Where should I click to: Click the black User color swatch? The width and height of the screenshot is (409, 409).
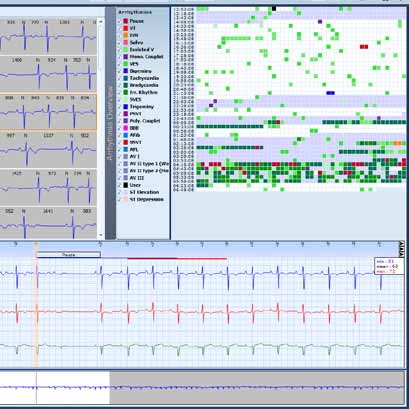(x=126, y=185)
